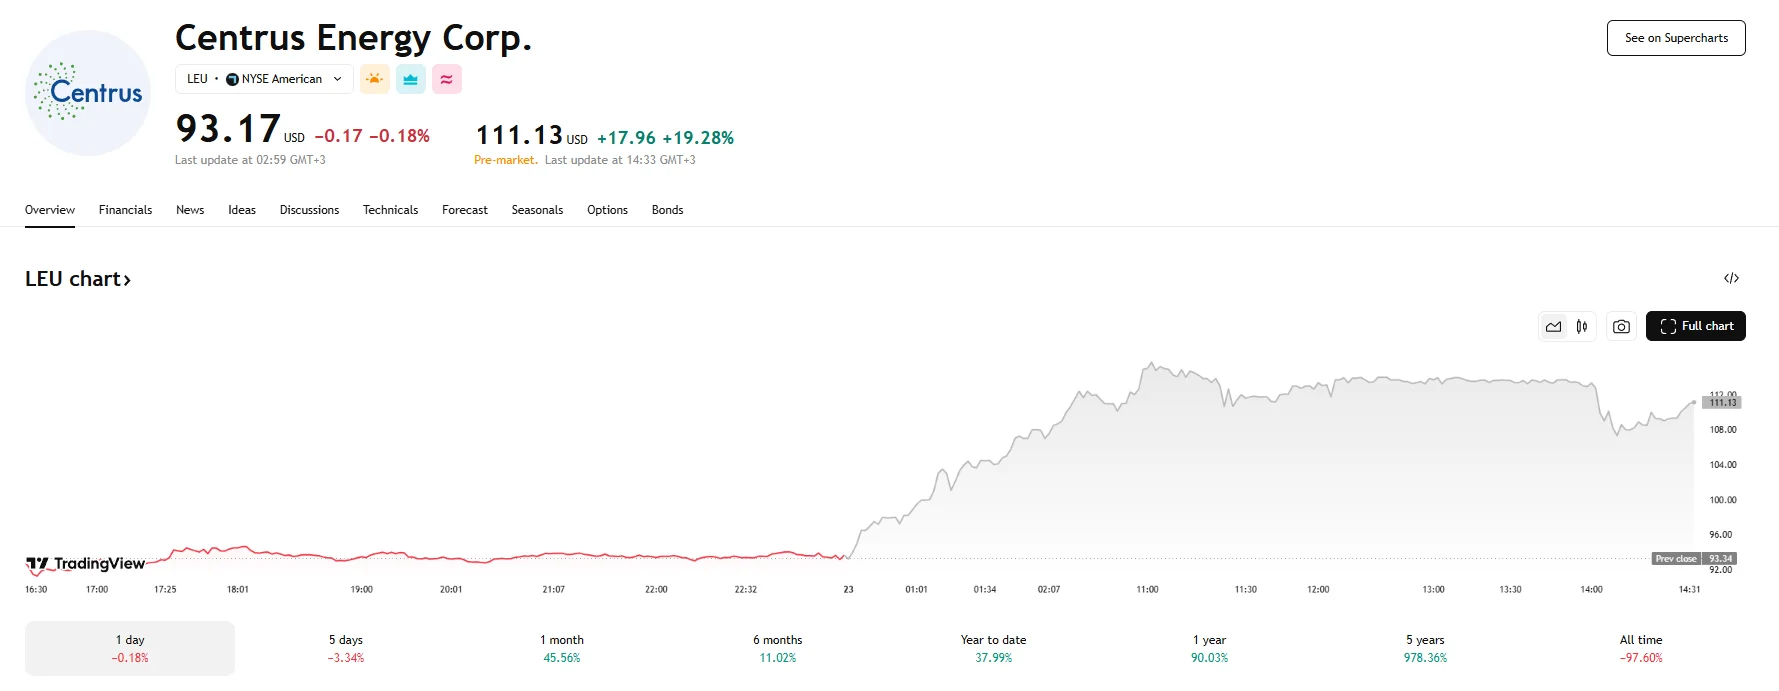Click the Centrus company logo
This screenshot has width=1779, height=691.
point(88,93)
